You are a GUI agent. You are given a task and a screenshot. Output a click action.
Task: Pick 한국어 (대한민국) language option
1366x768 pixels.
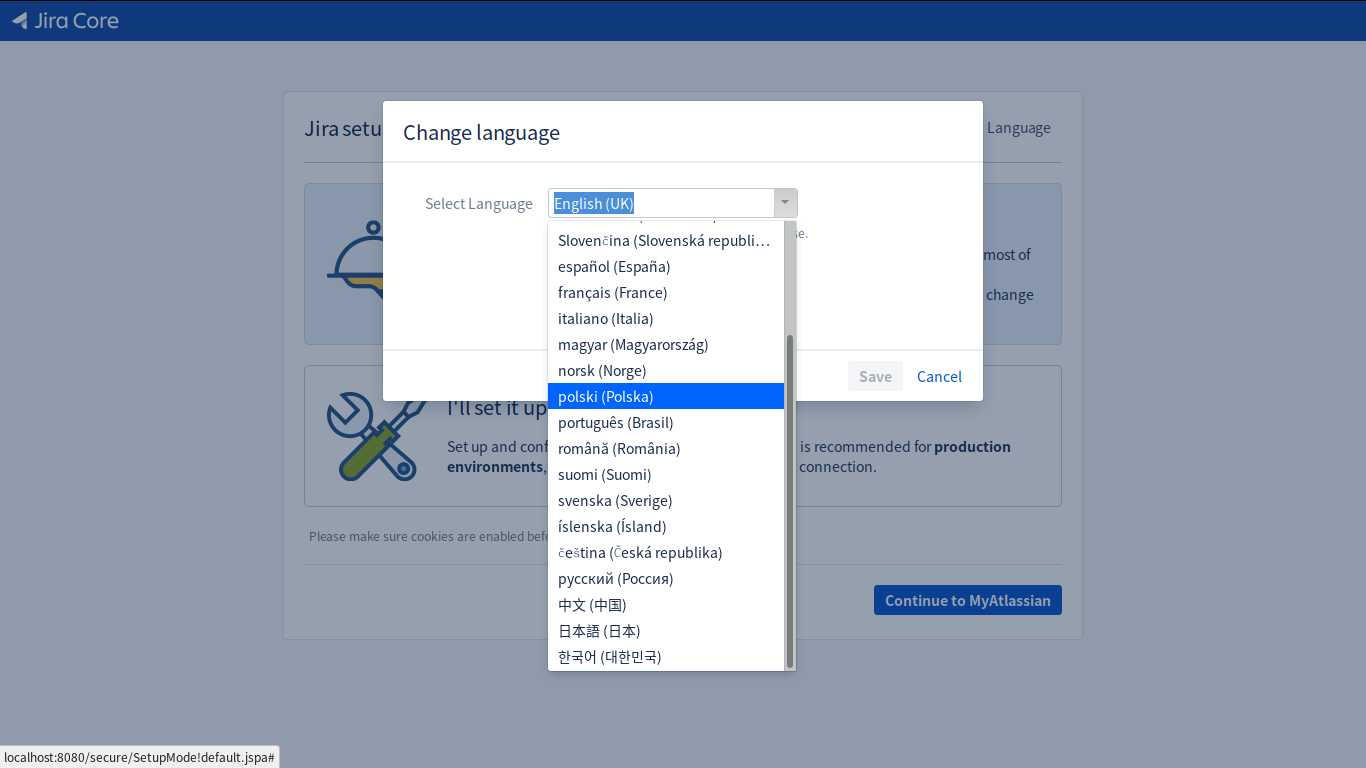click(x=666, y=656)
